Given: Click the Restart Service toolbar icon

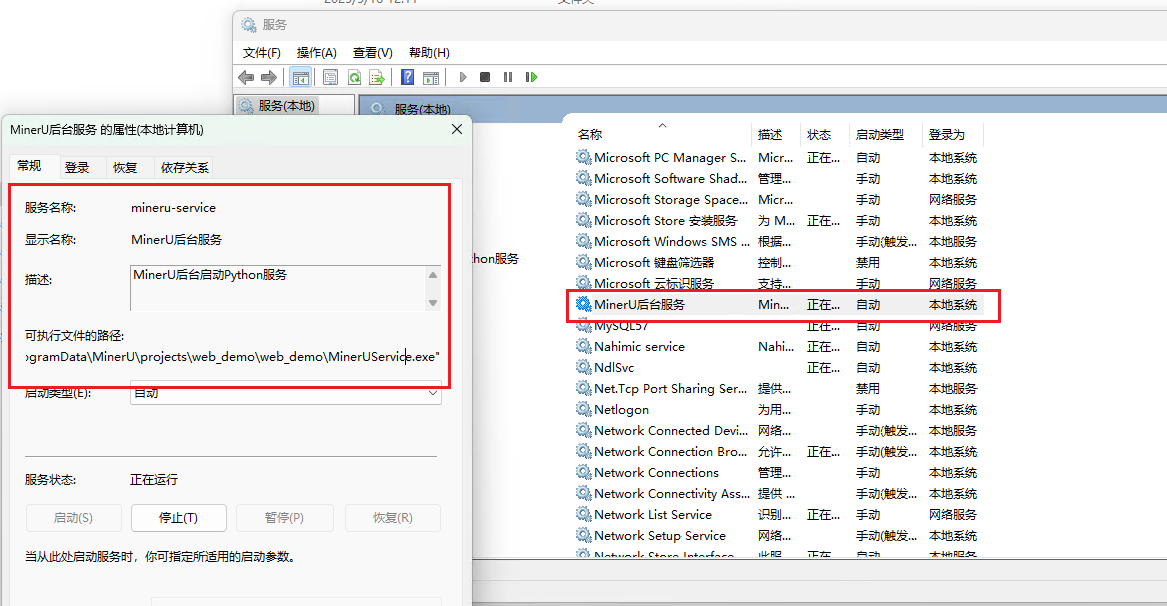Looking at the screenshot, I should (x=531, y=77).
